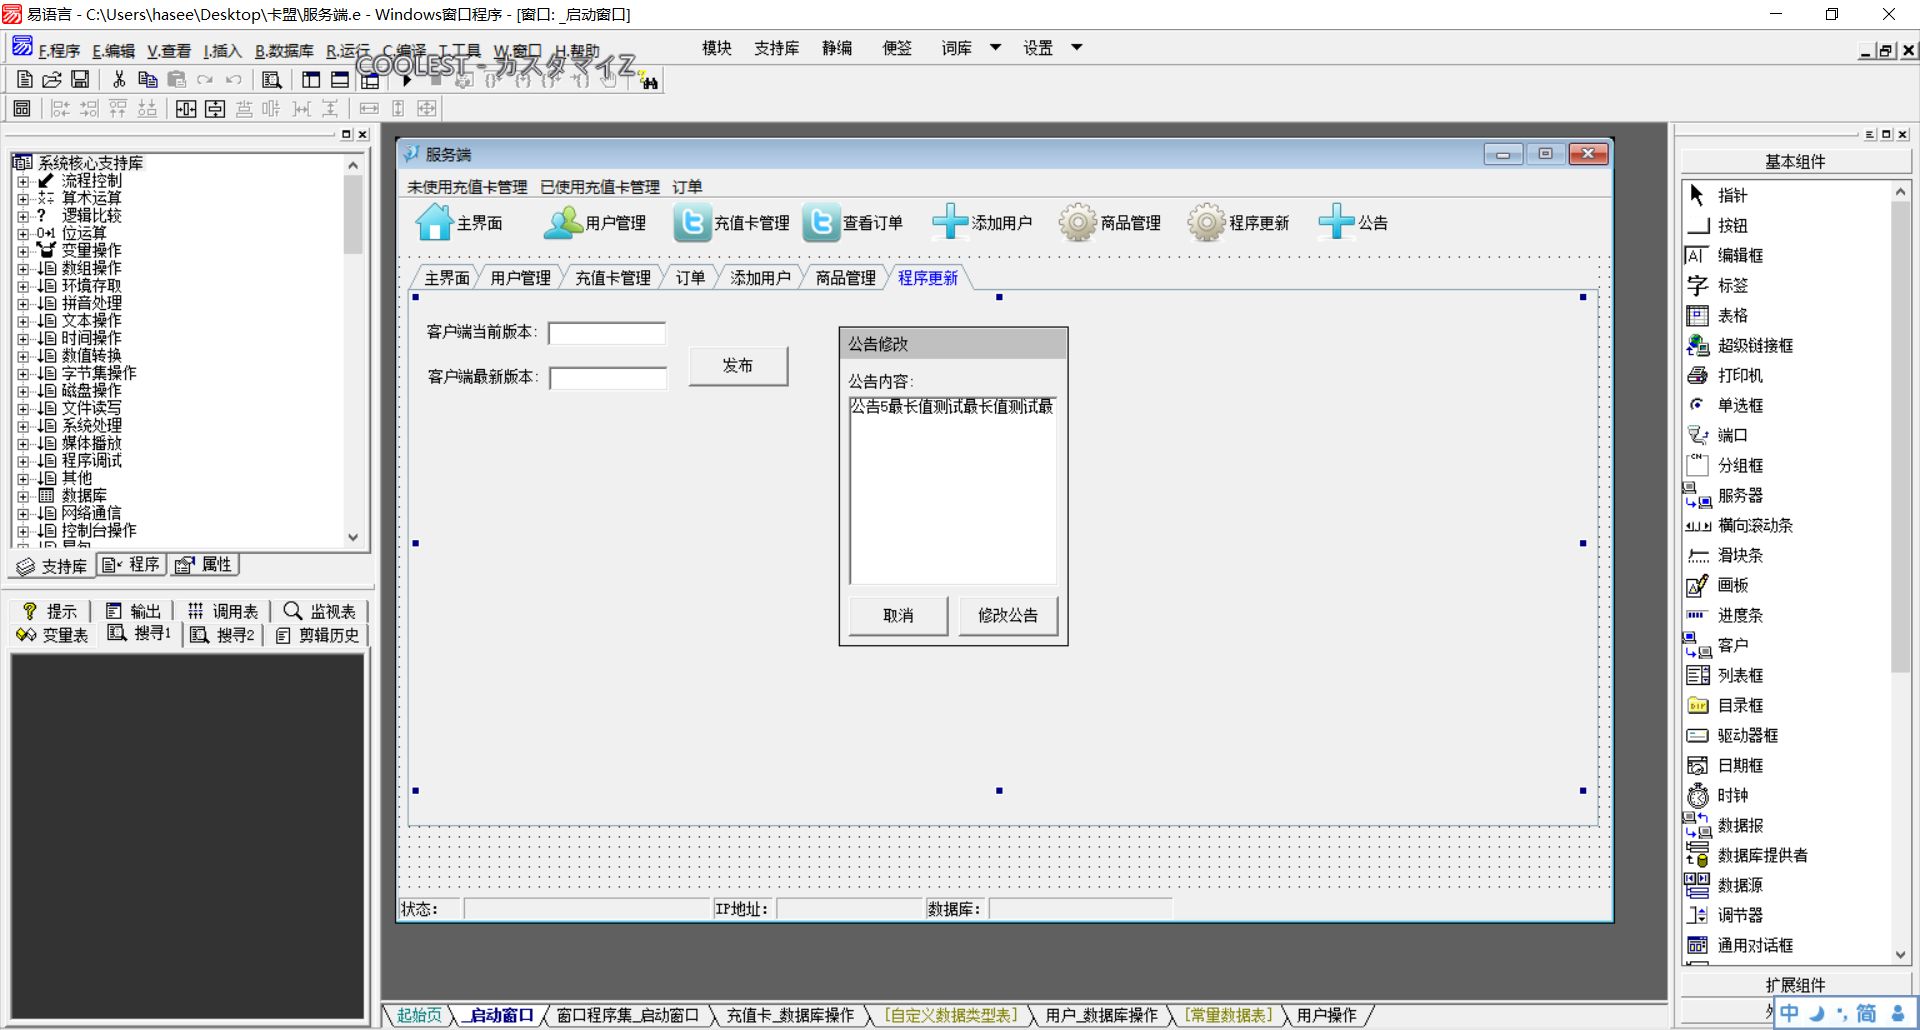
Task: Switch to the 用户管理 tab
Action: [x=520, y=278]
